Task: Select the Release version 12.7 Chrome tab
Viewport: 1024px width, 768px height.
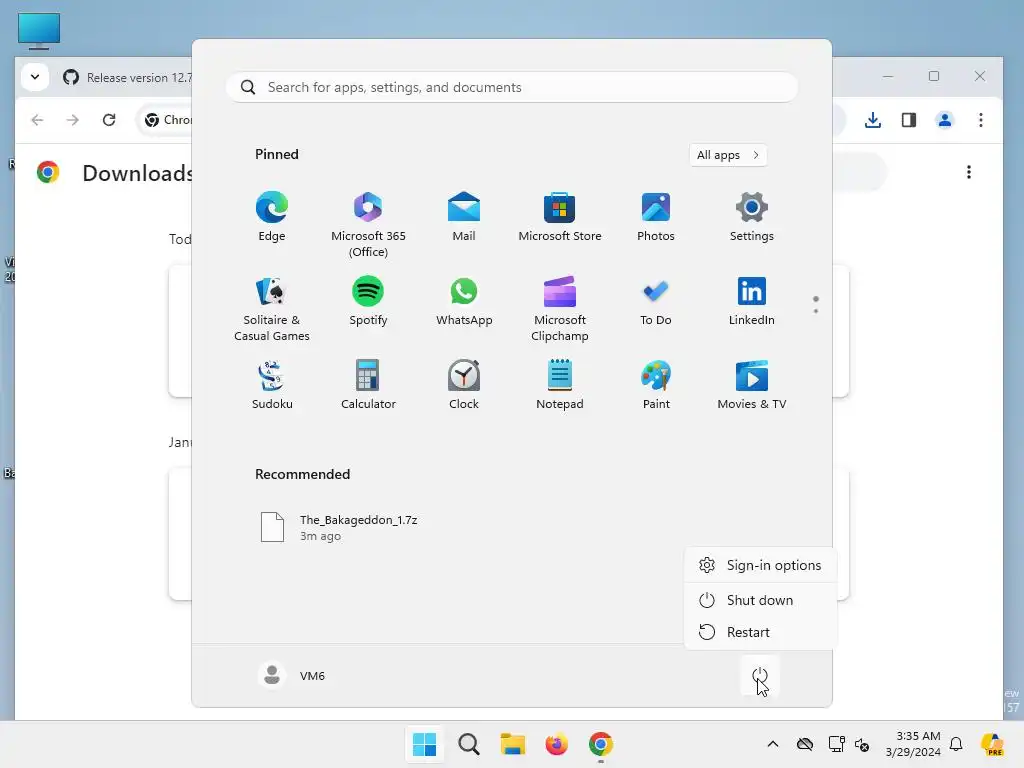Action: pos(127,77)
